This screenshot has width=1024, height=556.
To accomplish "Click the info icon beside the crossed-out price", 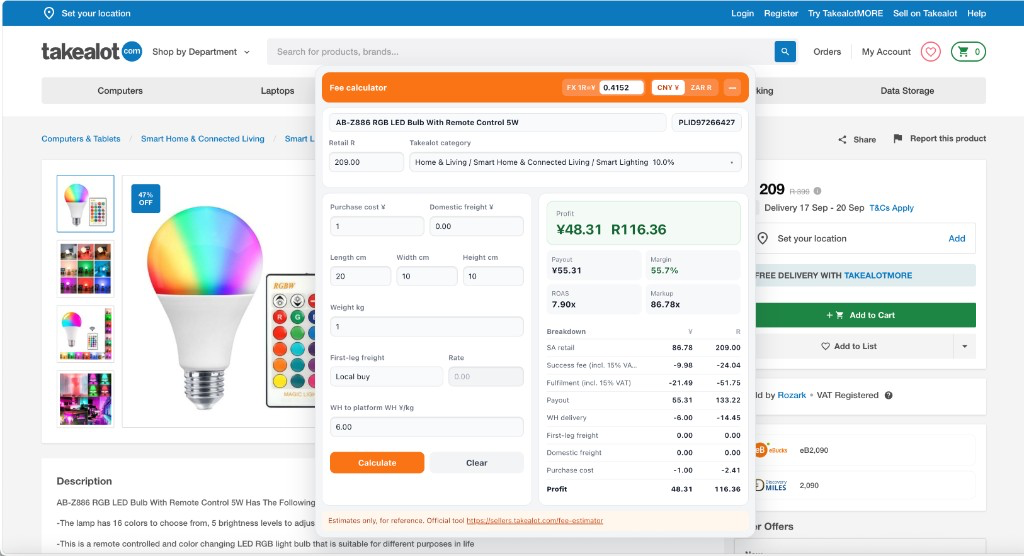I will [x=817, y=191].
